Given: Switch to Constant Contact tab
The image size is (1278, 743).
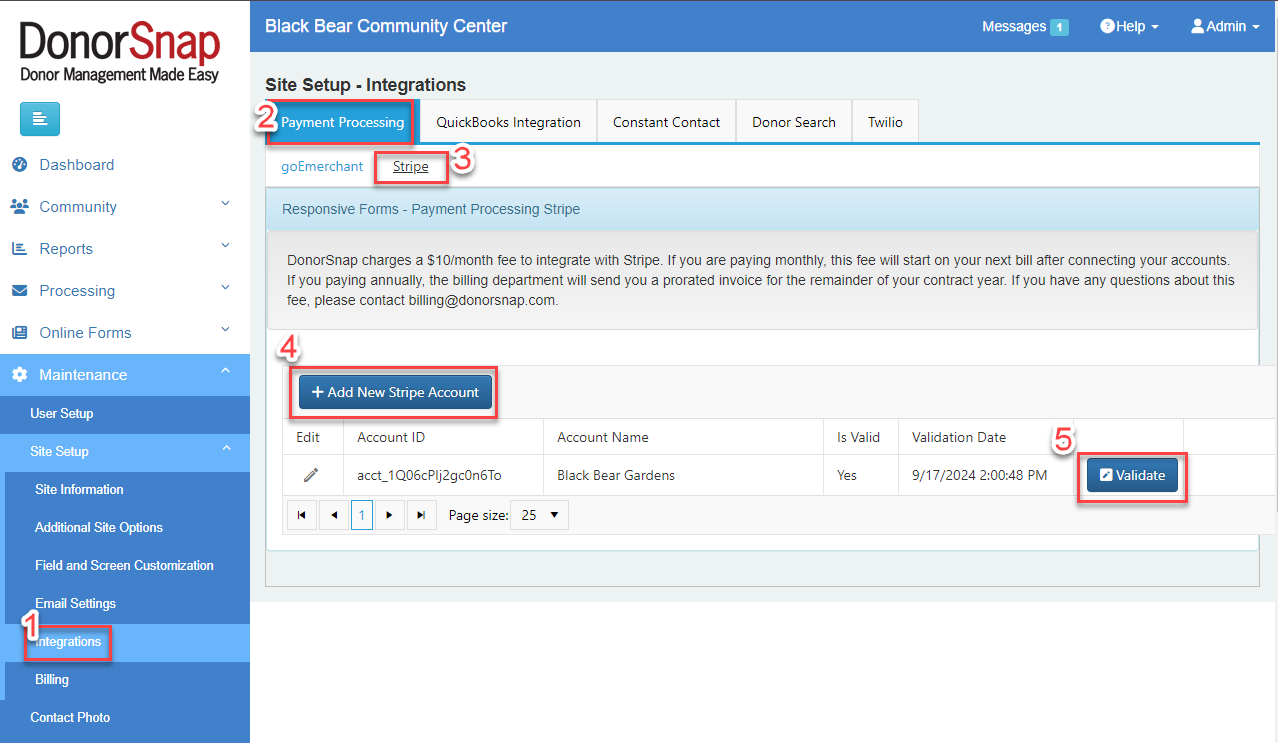Looking at the screenshot, I should pos(666,122).
